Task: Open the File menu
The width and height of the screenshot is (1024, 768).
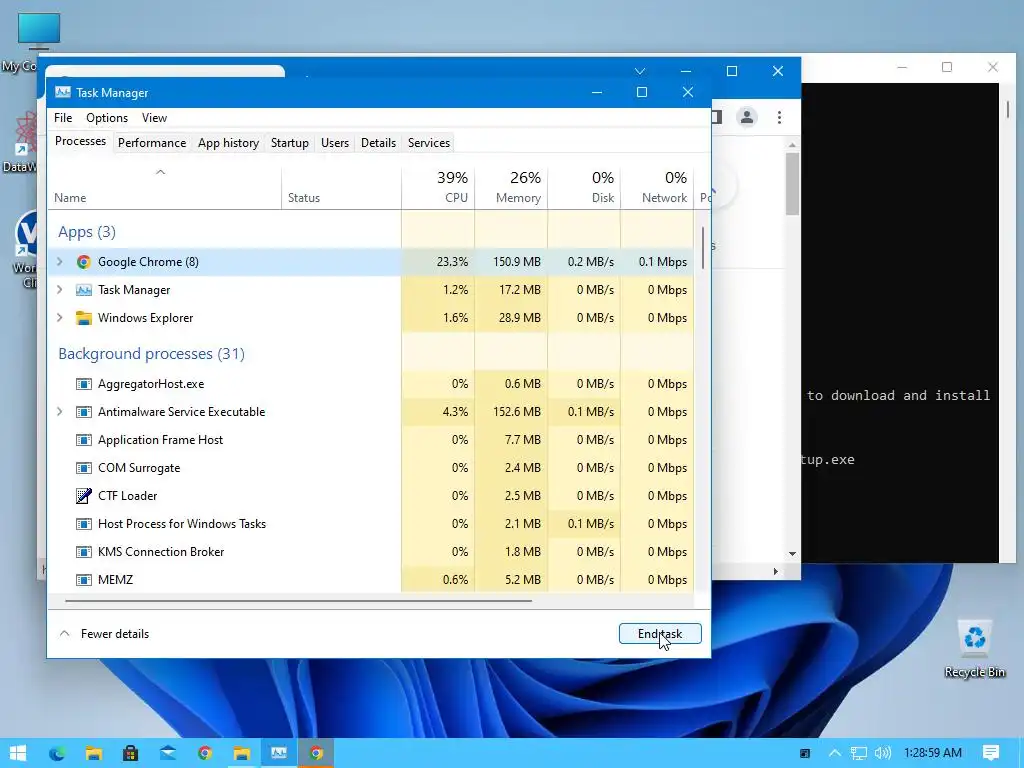Action: click(63, 118)
